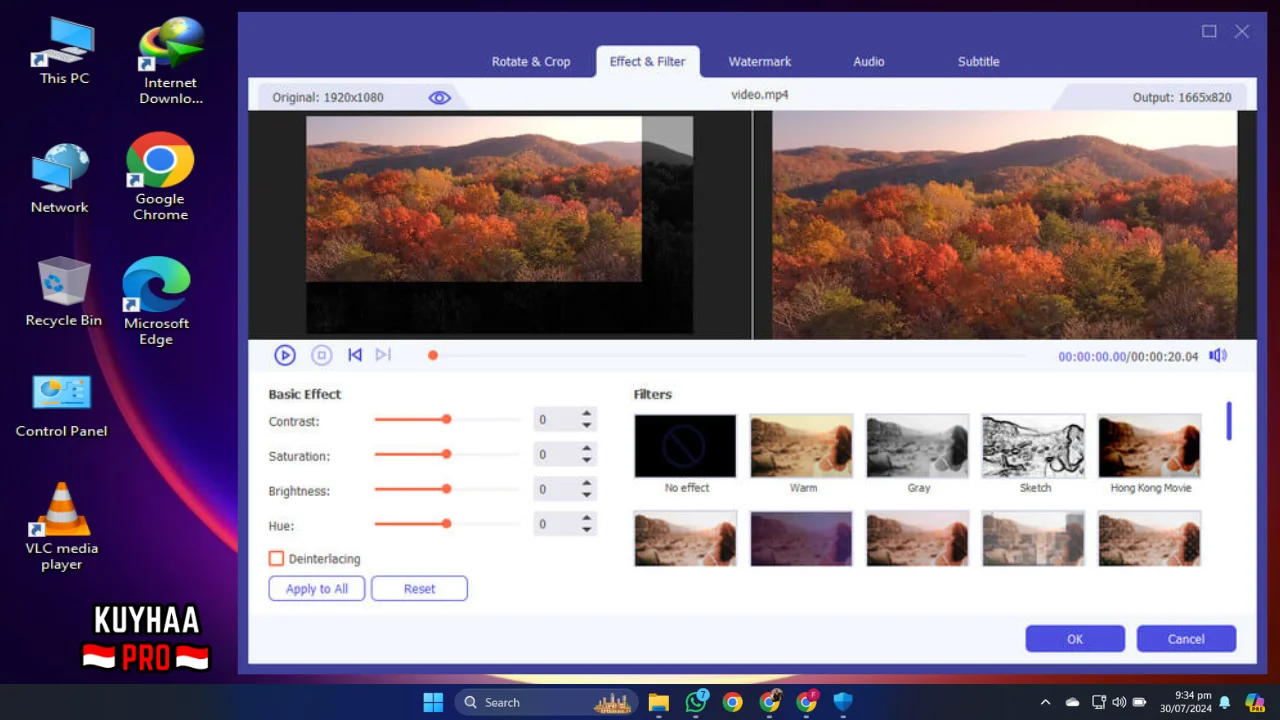Open Control Panel desktop icon

(x=61, y=406)
